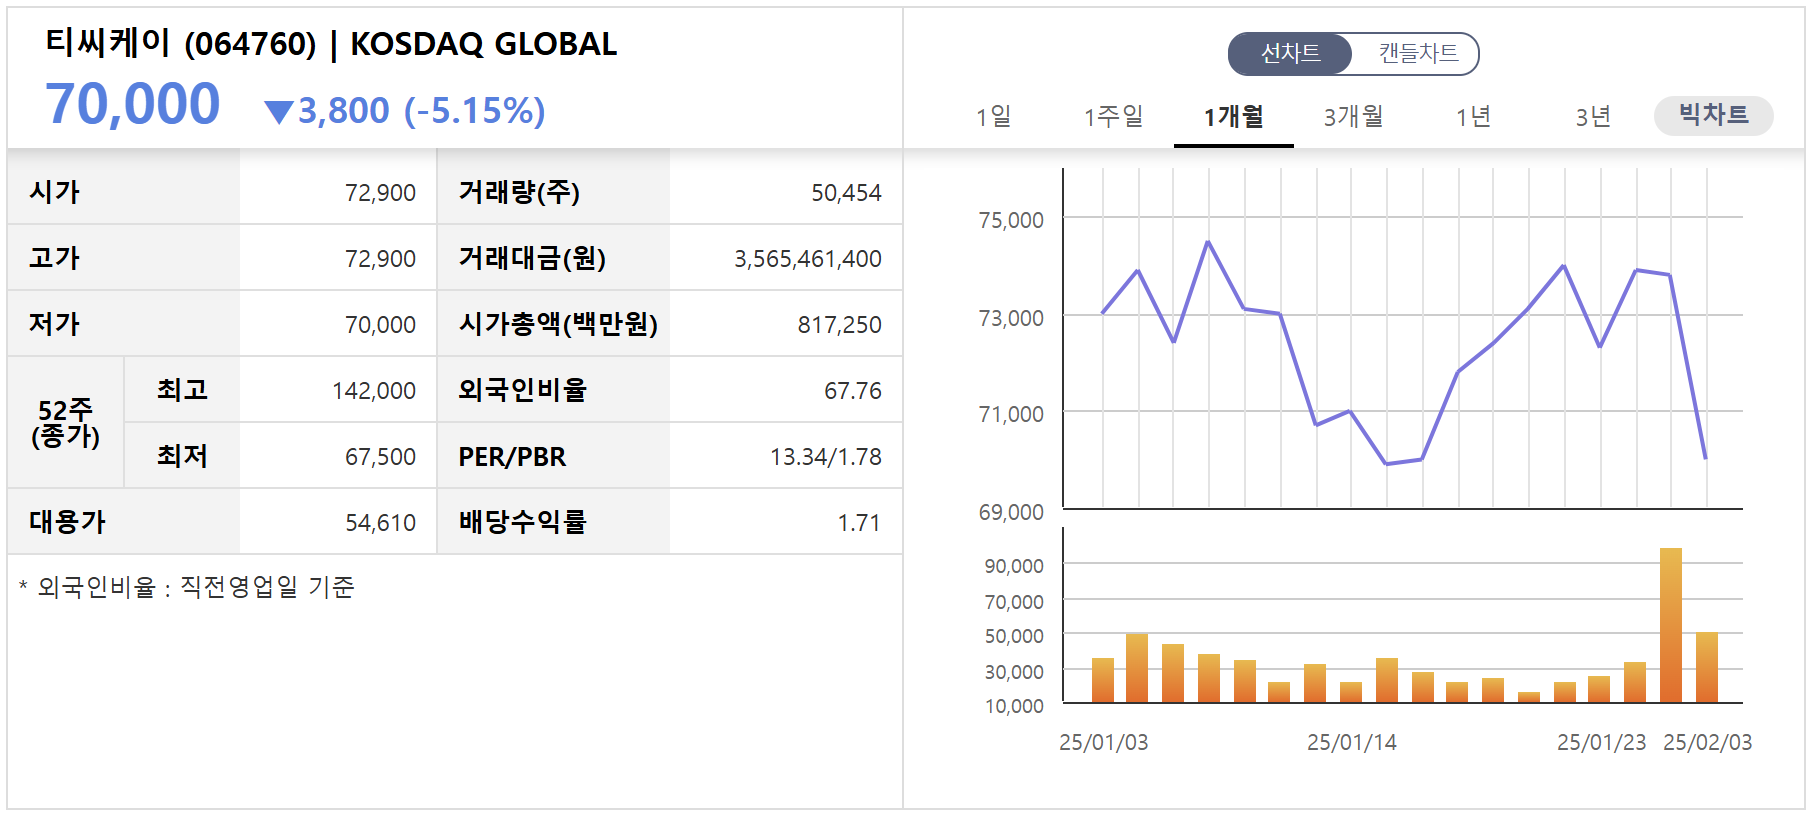Click the 외국인비율 value 67.76
The image size is (1815, 816).
click(853, 391)
